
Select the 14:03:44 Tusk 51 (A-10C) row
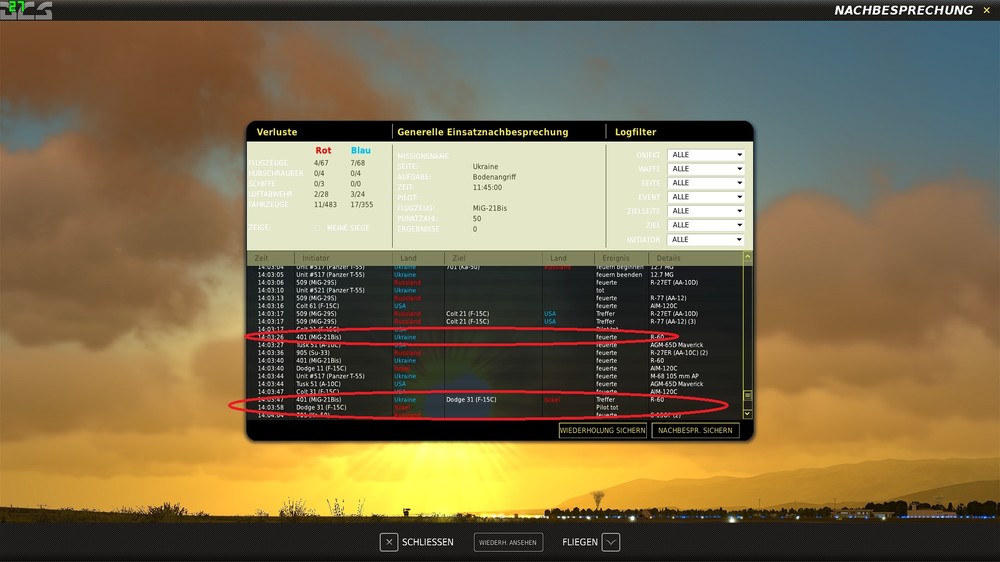(x=494, y=384)
